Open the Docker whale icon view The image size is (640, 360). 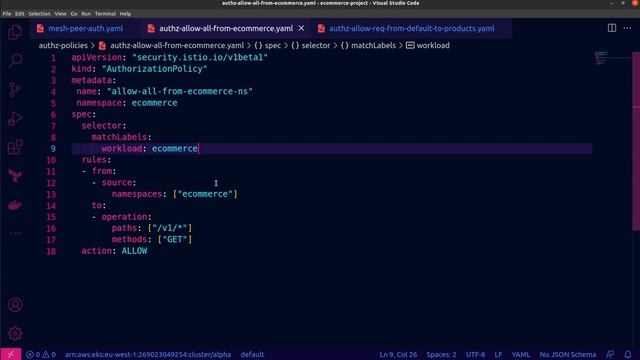point(15,205)
